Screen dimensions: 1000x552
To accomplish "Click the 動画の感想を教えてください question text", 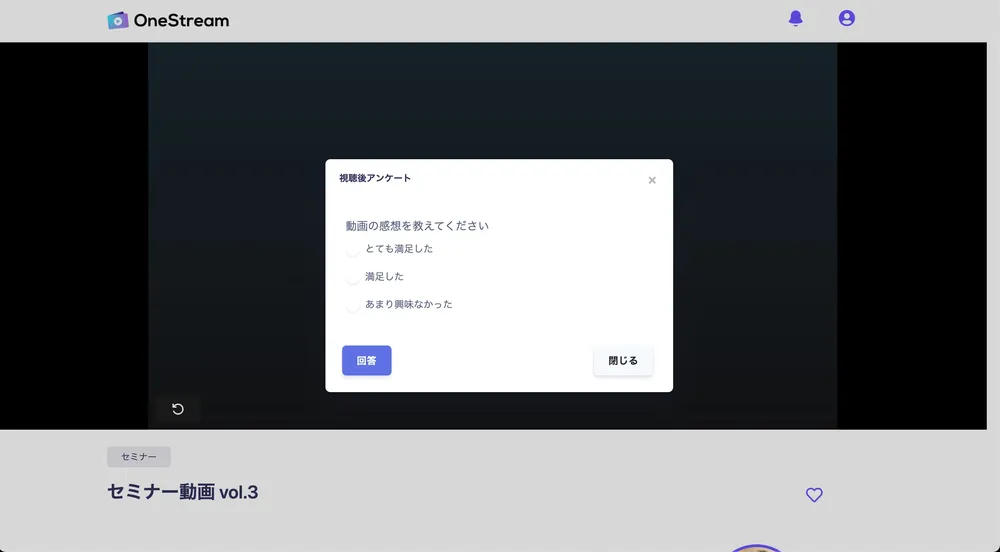I will click(417, 226).
